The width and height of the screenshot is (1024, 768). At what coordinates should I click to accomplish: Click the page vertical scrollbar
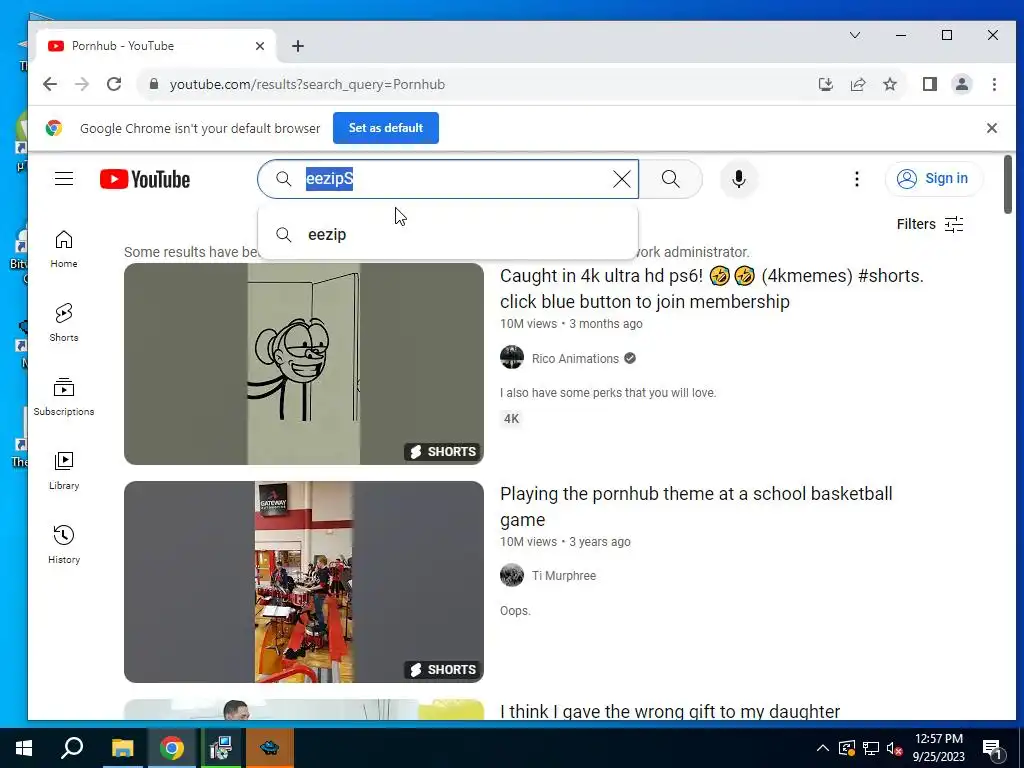coord(1008,184)
